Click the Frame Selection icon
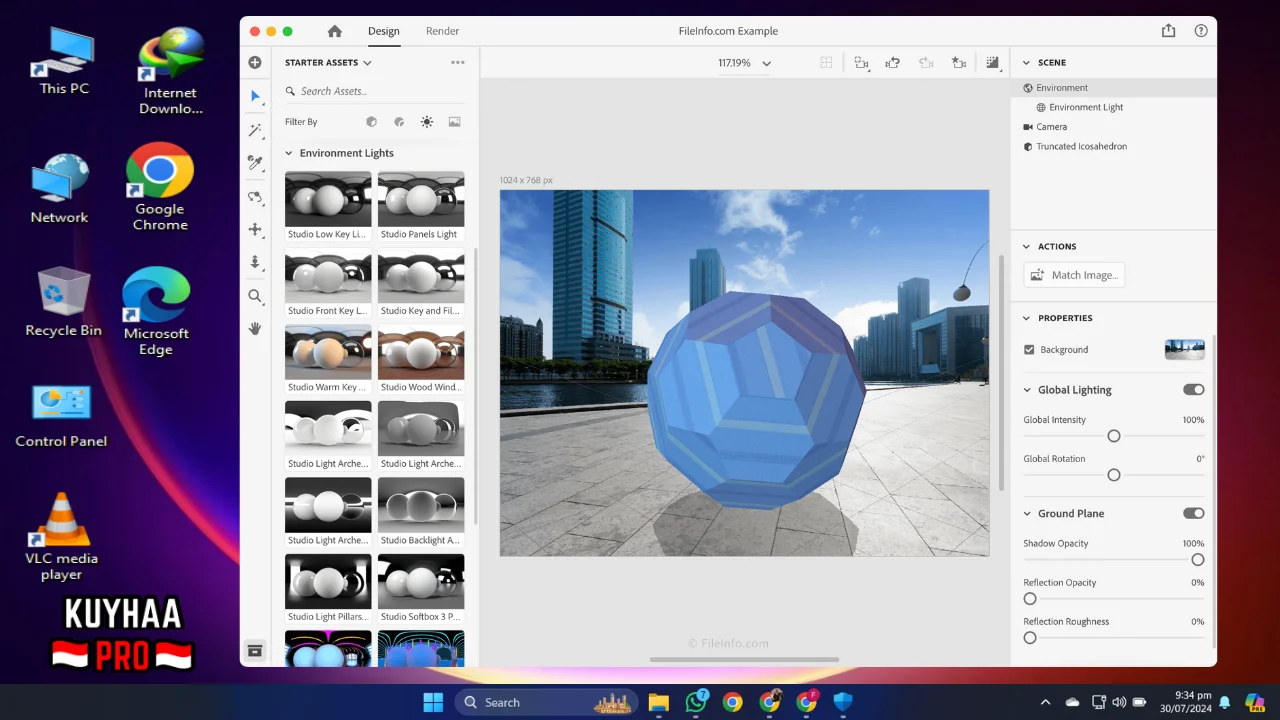The height and width of the screenshot is (720, 1280). point(826,62)
